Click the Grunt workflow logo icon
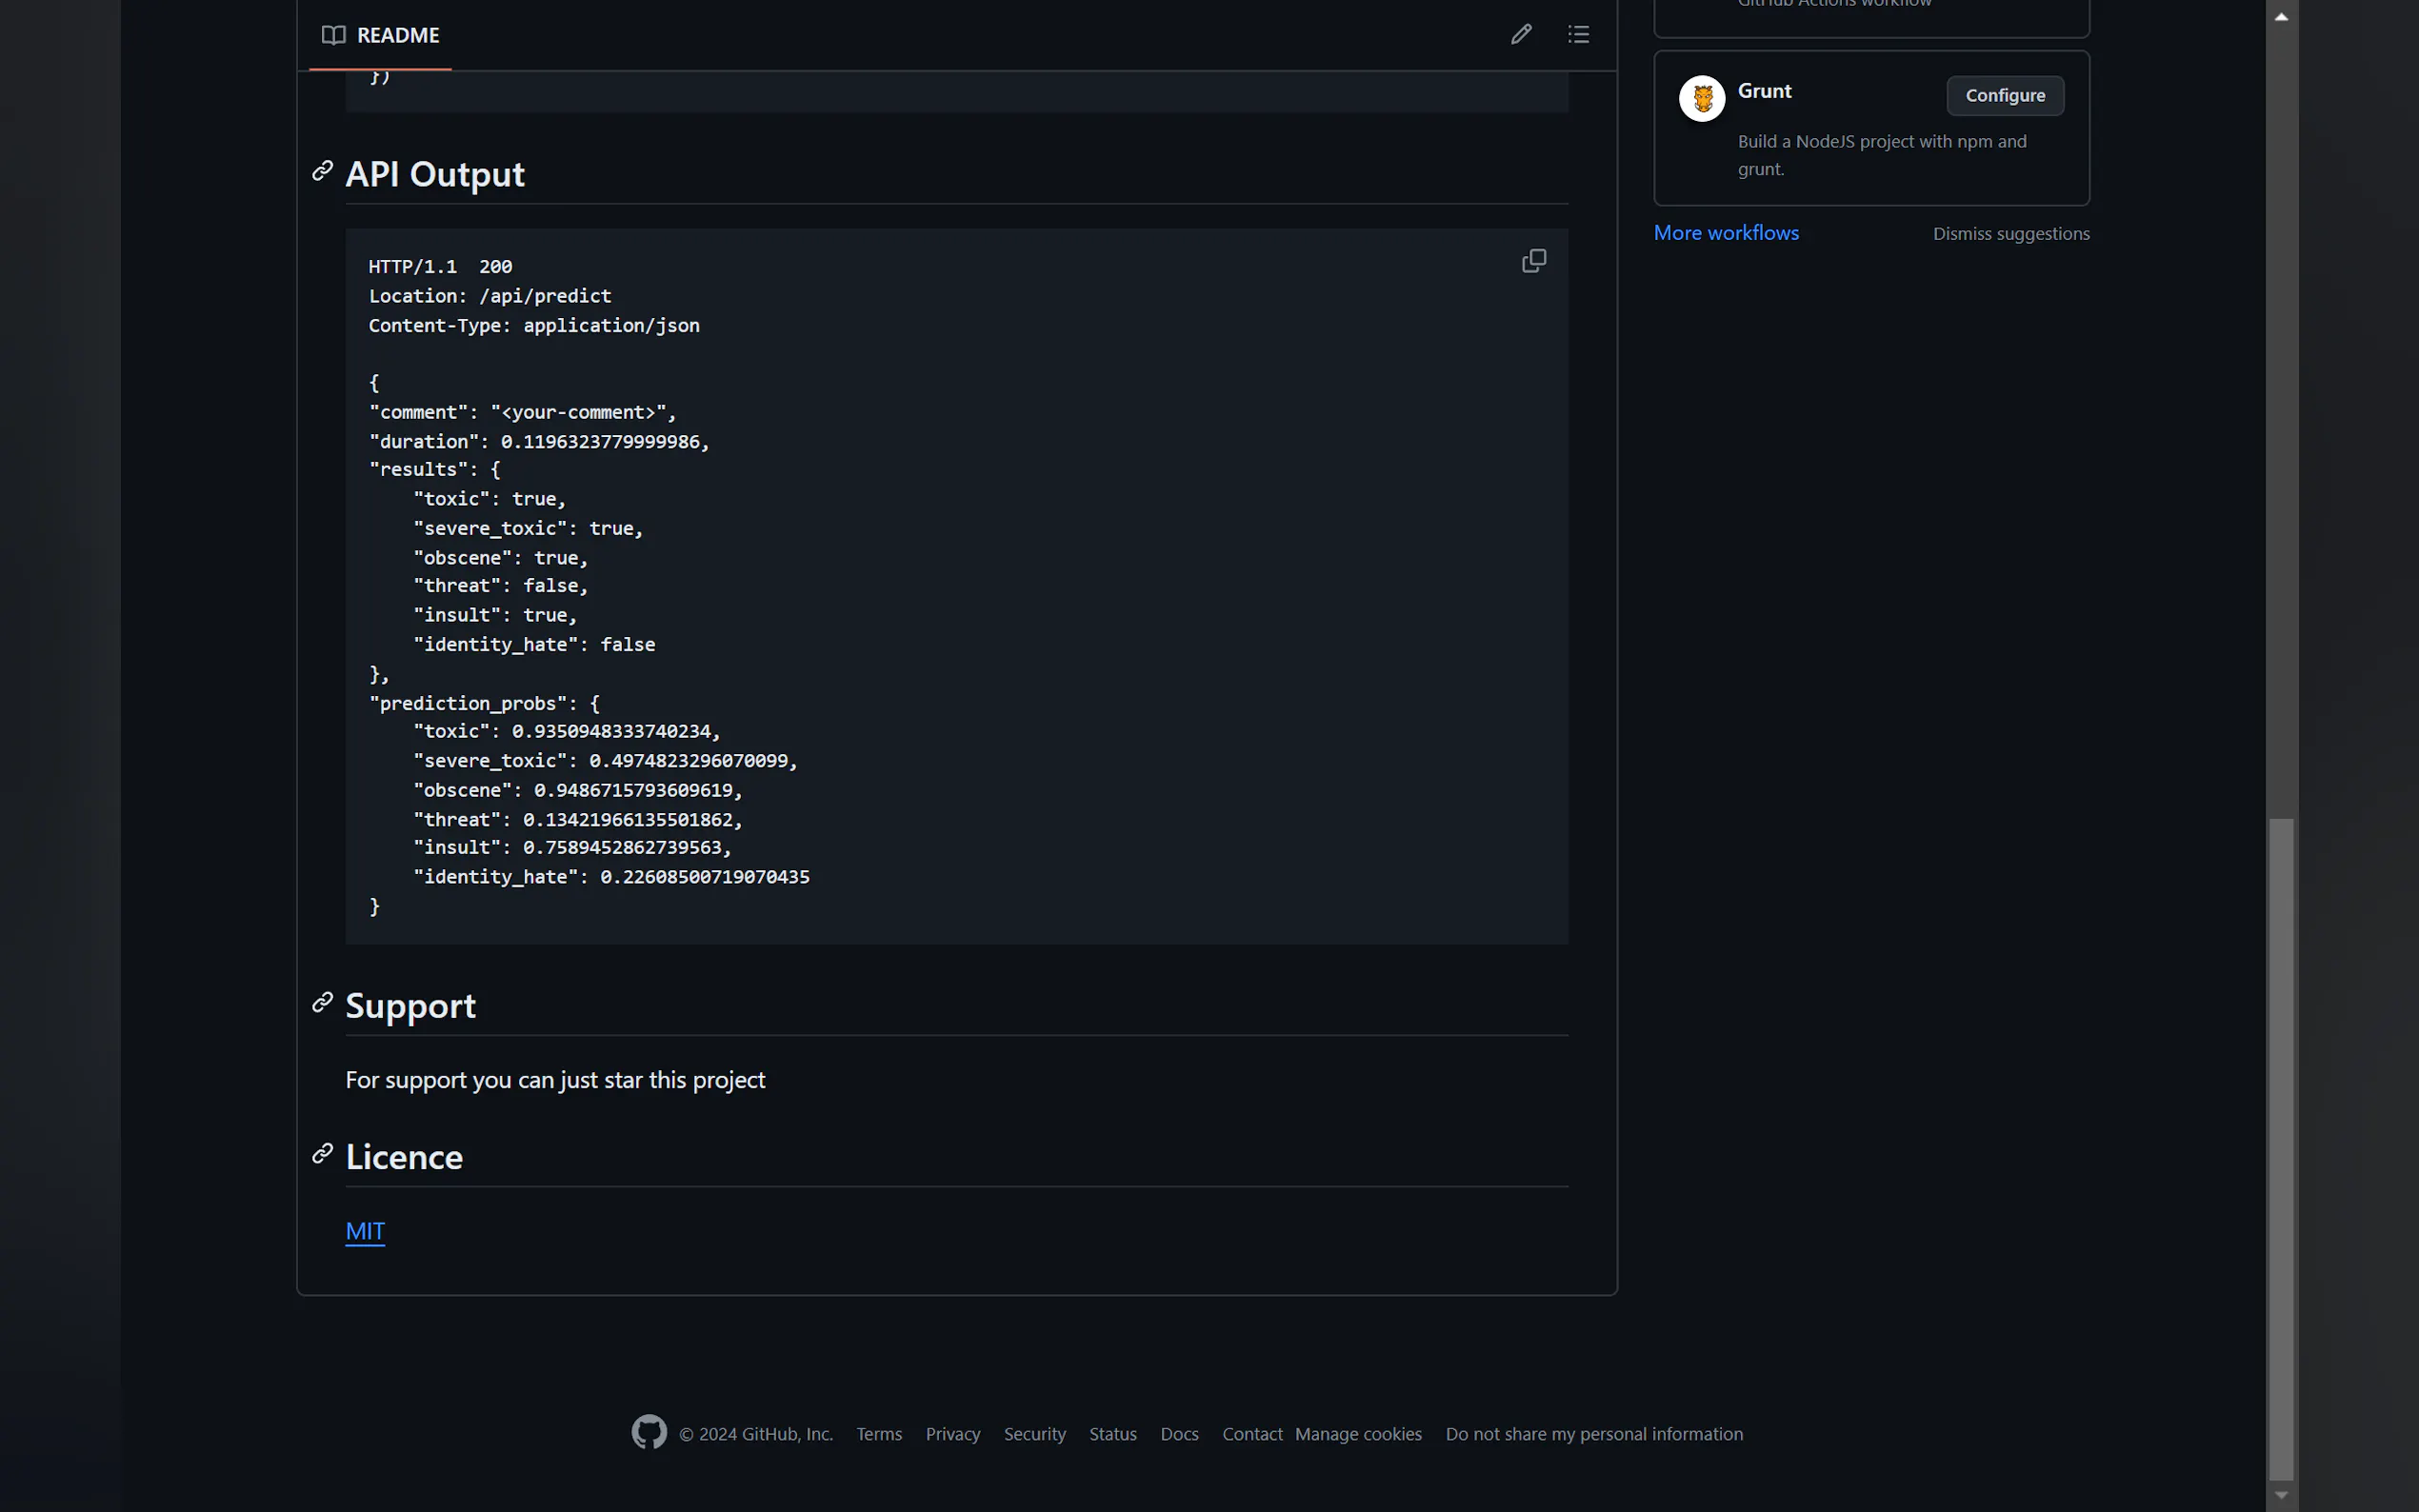This screenshot has height=1512, width=2419. click(1701, 98)
